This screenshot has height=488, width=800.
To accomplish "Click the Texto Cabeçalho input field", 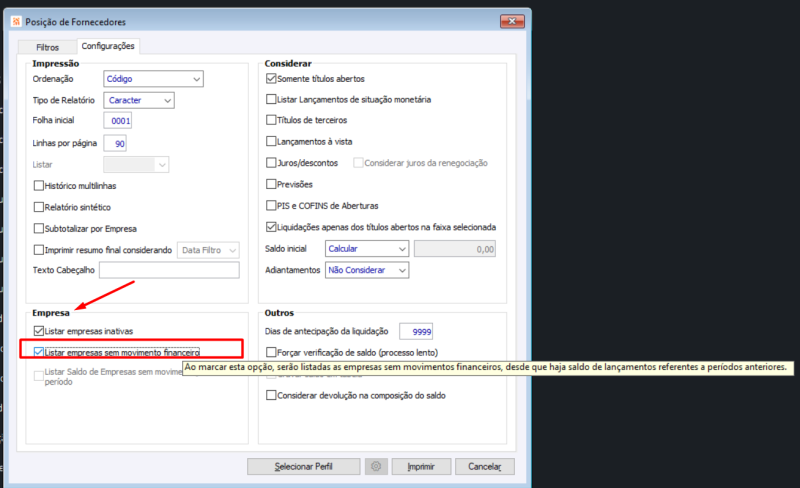I will 169,270.
